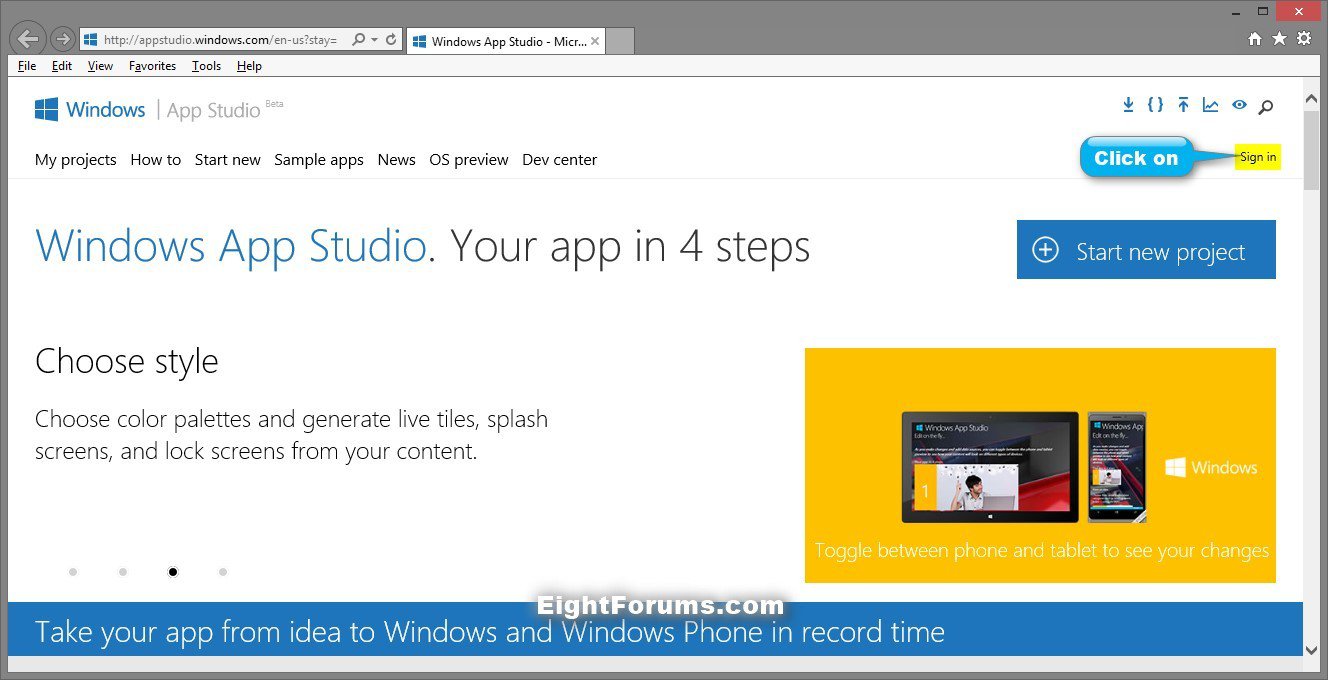Click the vertical scrollbar thumb
Viewport: 1328px width, 680px height.
1312,150
